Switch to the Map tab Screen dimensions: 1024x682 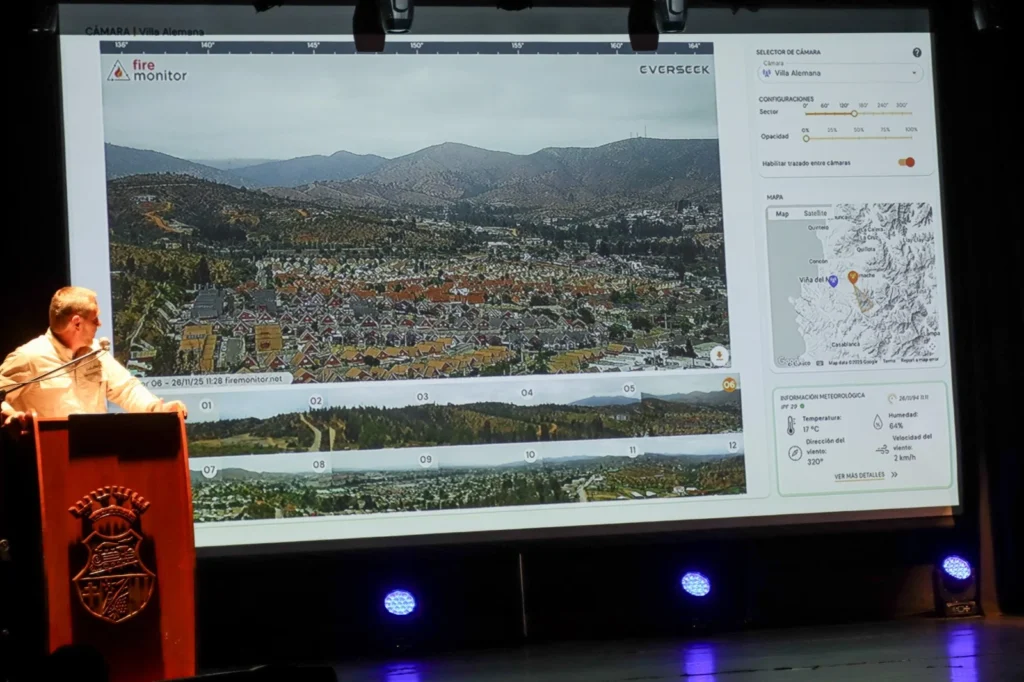pos(782,213)
